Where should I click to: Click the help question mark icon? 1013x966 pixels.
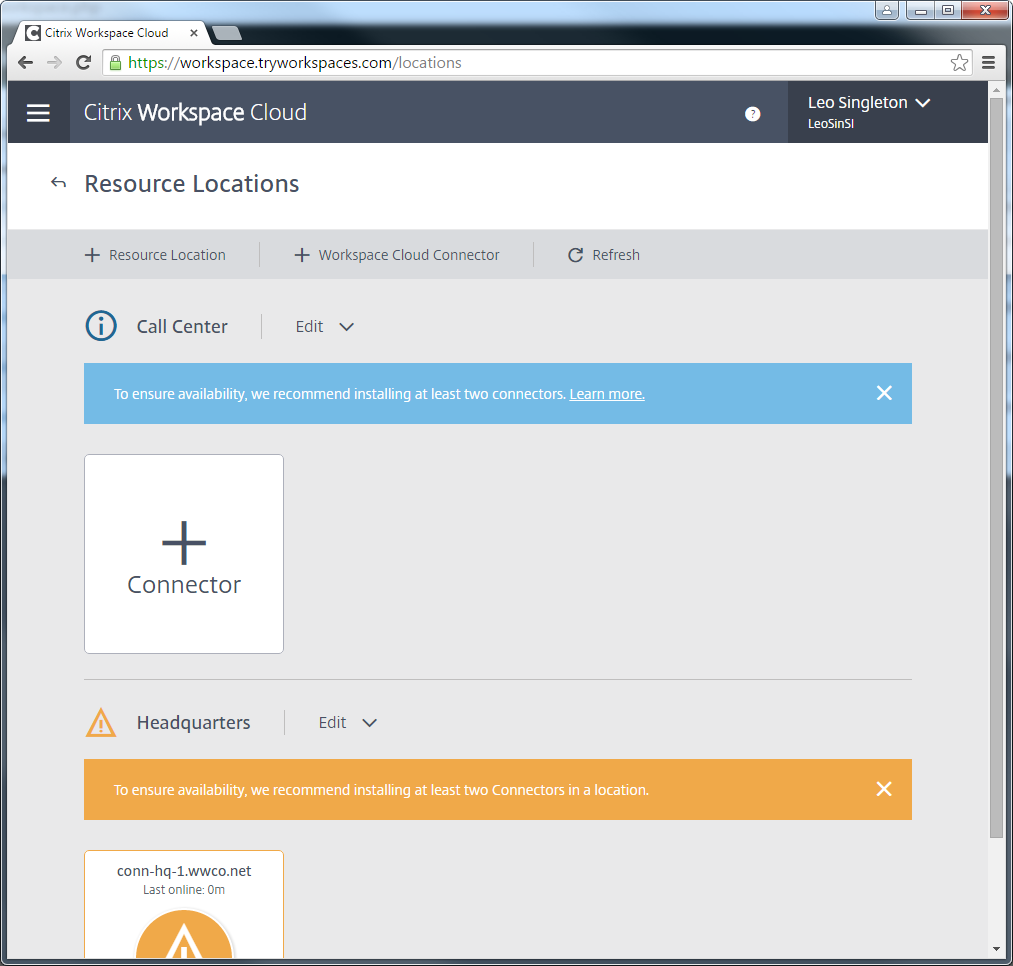point(753,114)
